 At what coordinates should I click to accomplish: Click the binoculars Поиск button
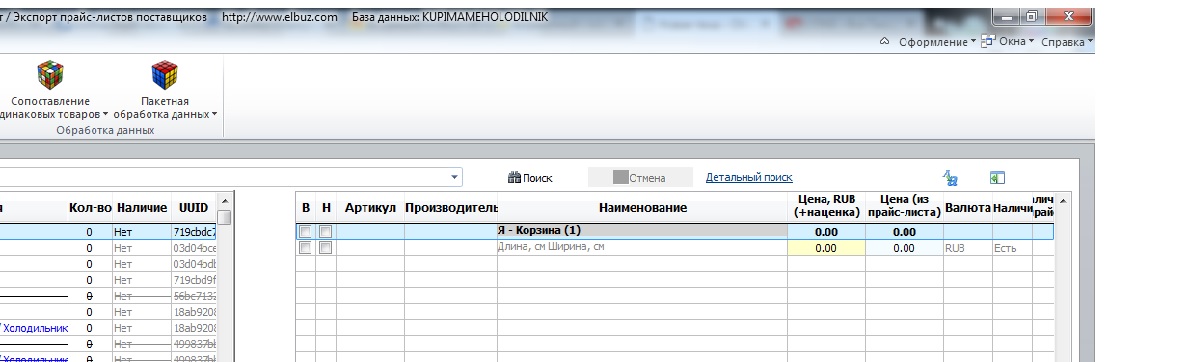[x=530, y=178]
